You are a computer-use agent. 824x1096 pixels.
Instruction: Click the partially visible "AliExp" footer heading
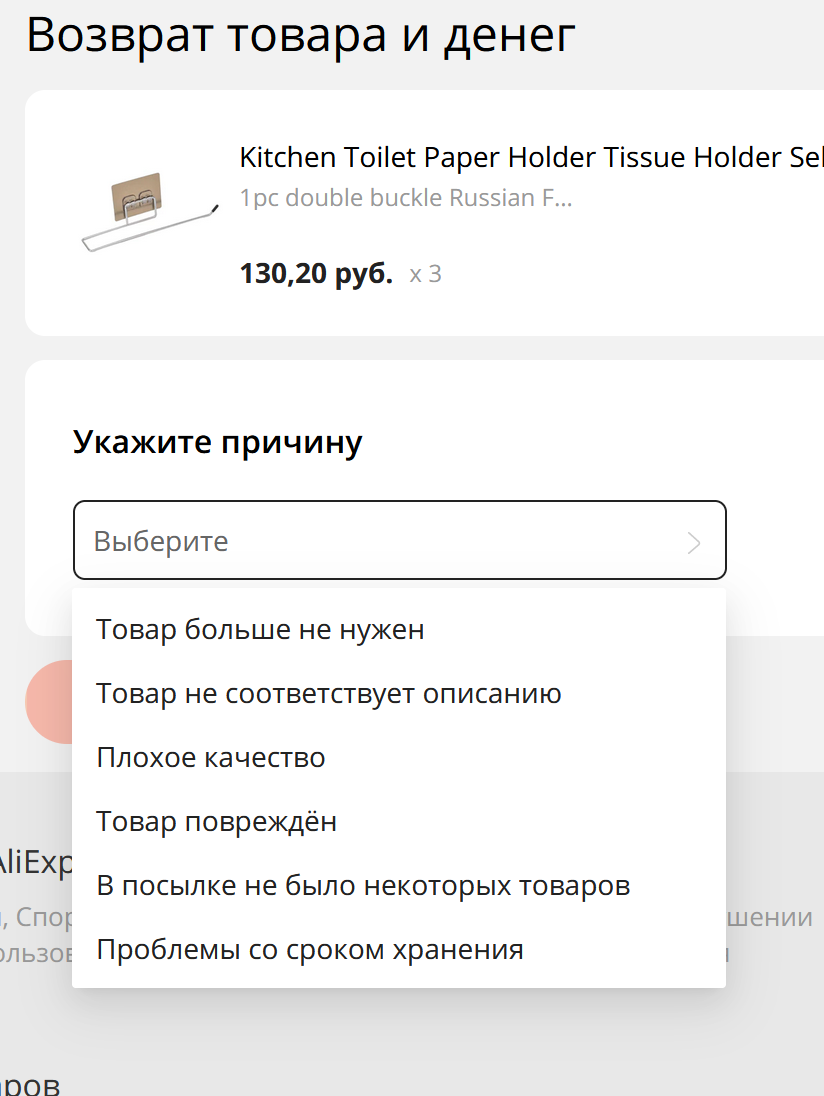[36, 863]
